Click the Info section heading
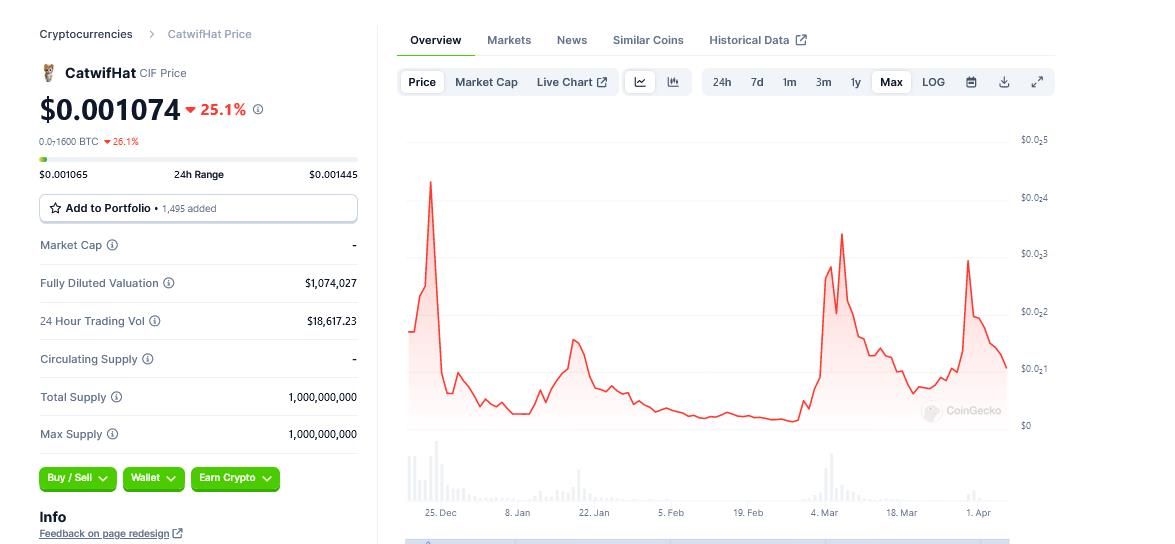This screenshot has height=544, width=1175. pos(52,517)
